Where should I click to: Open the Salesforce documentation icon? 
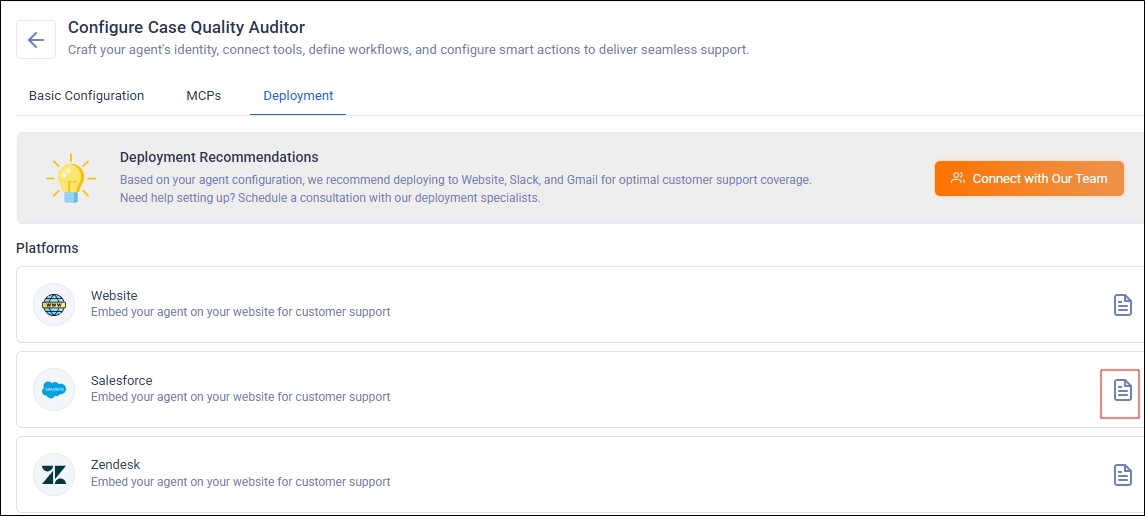pyautogui.click(x=1122, y=390)
